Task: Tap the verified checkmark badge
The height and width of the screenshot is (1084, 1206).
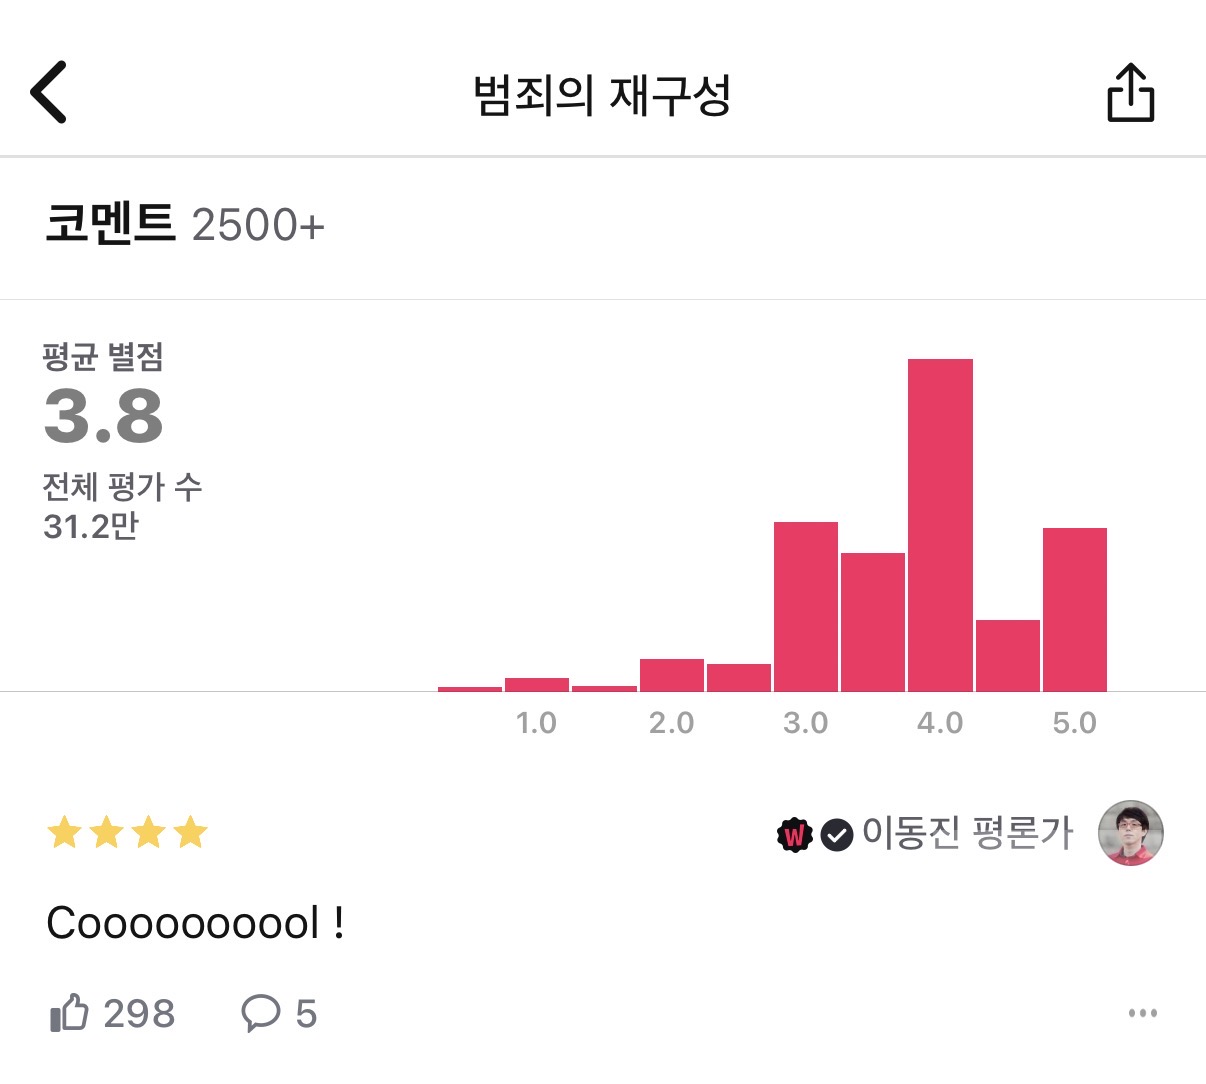Action: (837, 834)
